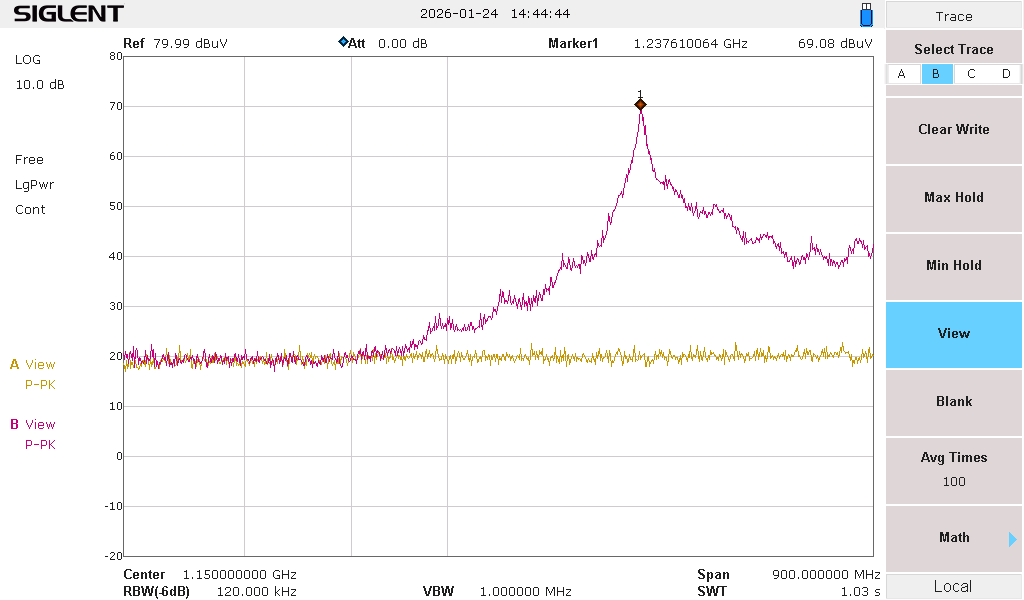This screenshot has width=1024, height=600.
Task: Click the P-PK detector label under A View
Action: pos(40,384)
